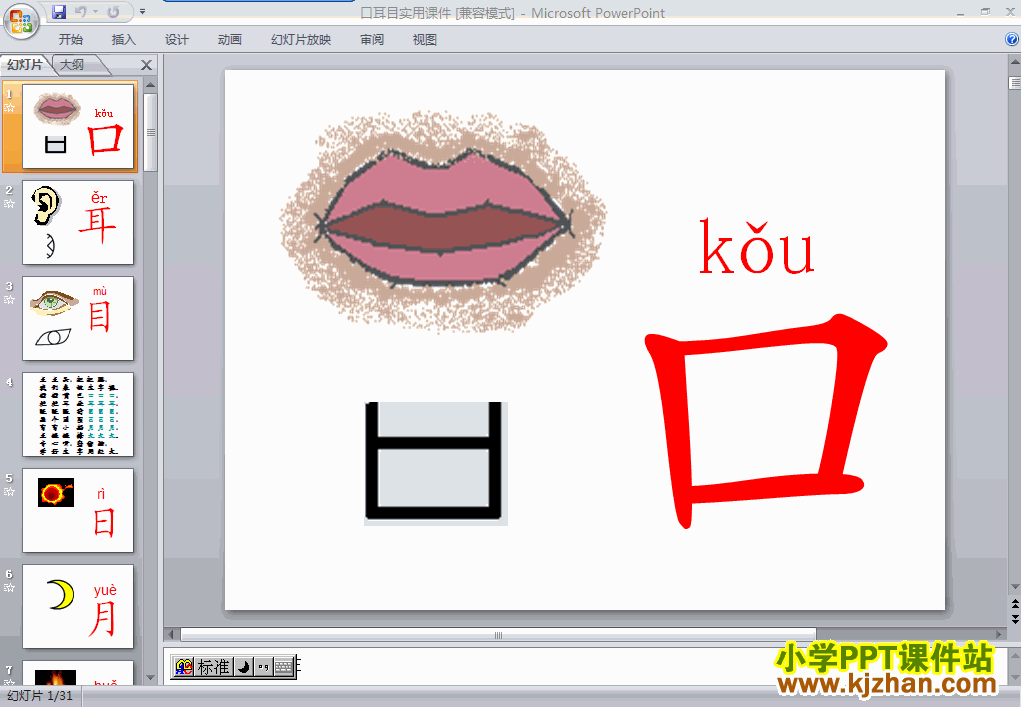Open the 幻灯片放映 ribbon tab
The image size is (1021, 707).
[x=301, y=40]
